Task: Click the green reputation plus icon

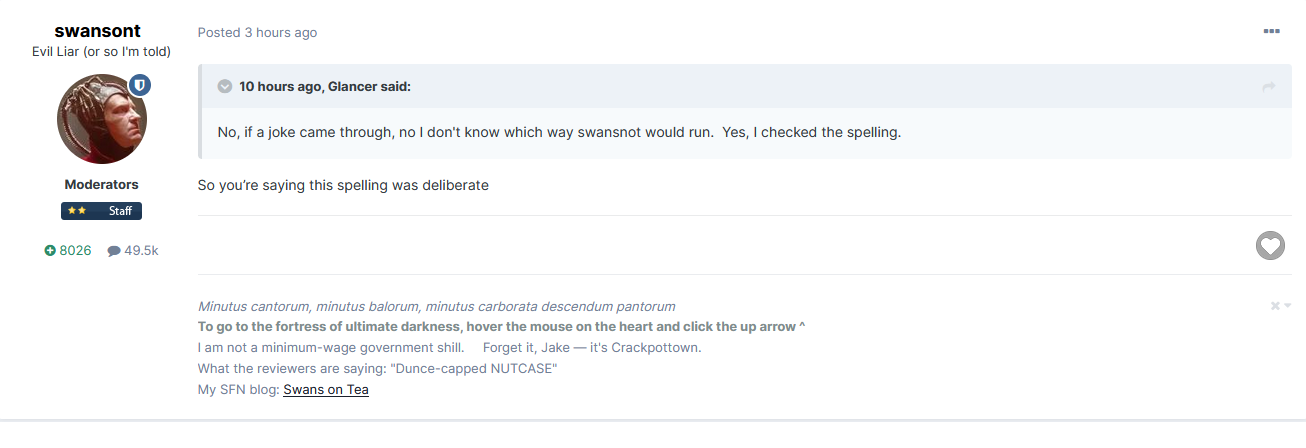Action: click(x=50, y=251)
